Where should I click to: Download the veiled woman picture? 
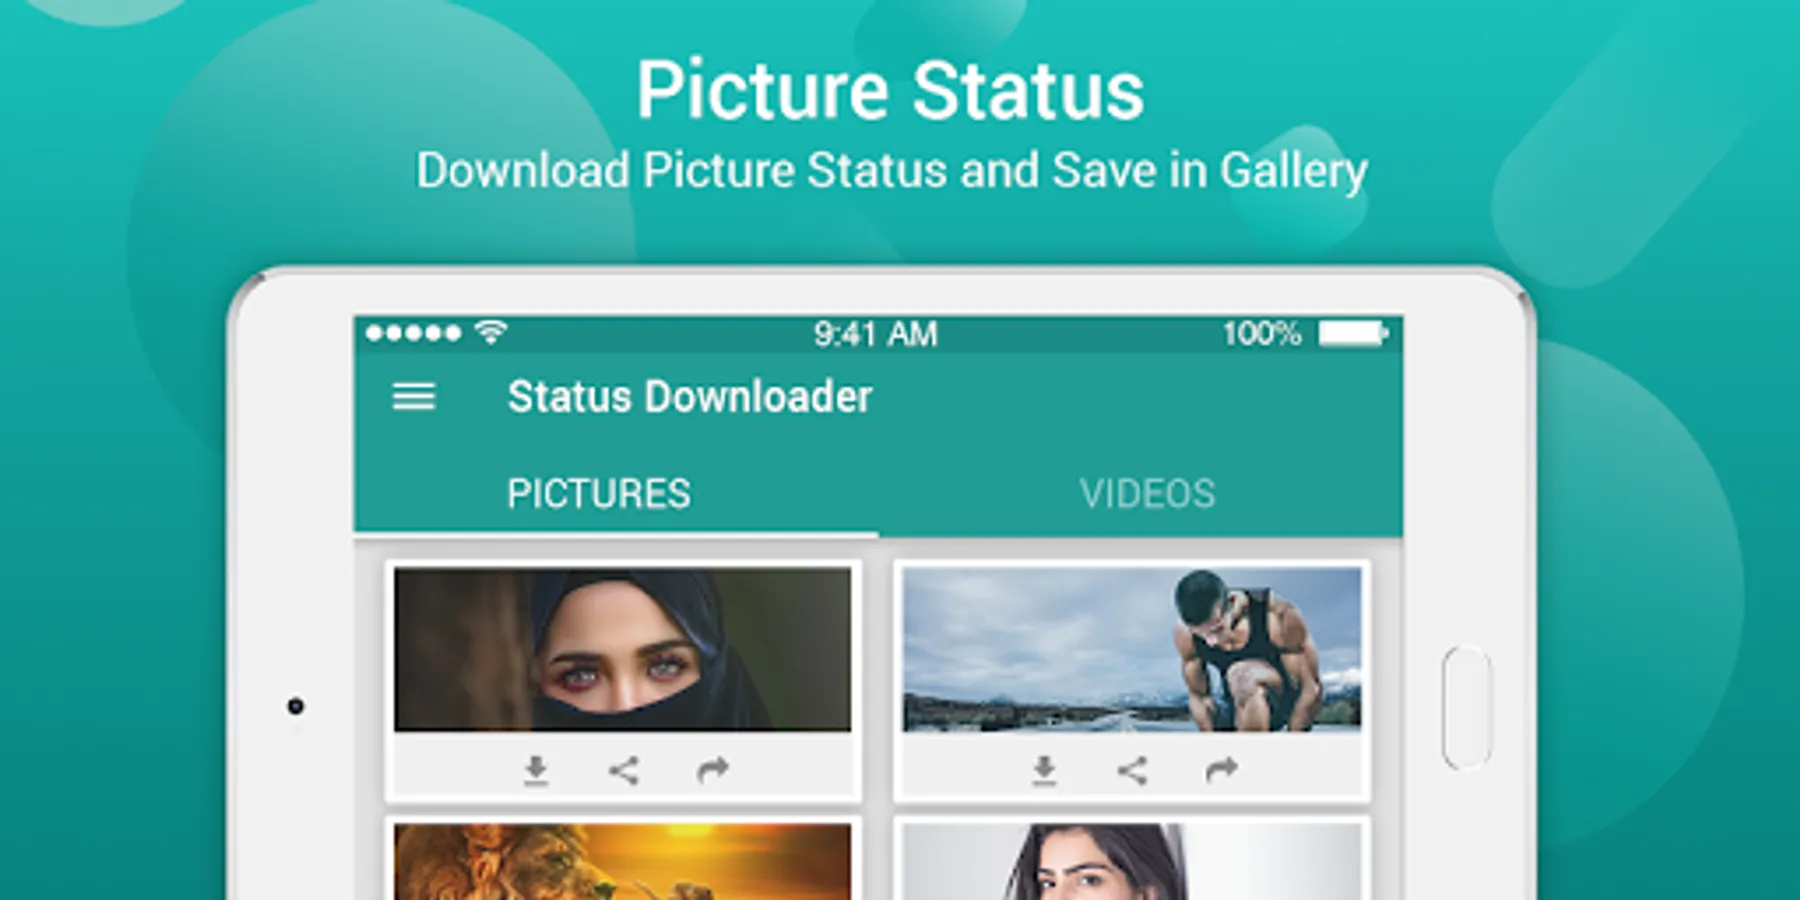(536, 770)
